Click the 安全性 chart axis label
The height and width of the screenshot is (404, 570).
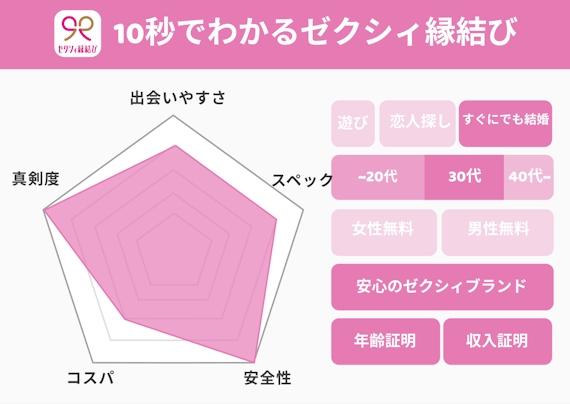point(267,378)
